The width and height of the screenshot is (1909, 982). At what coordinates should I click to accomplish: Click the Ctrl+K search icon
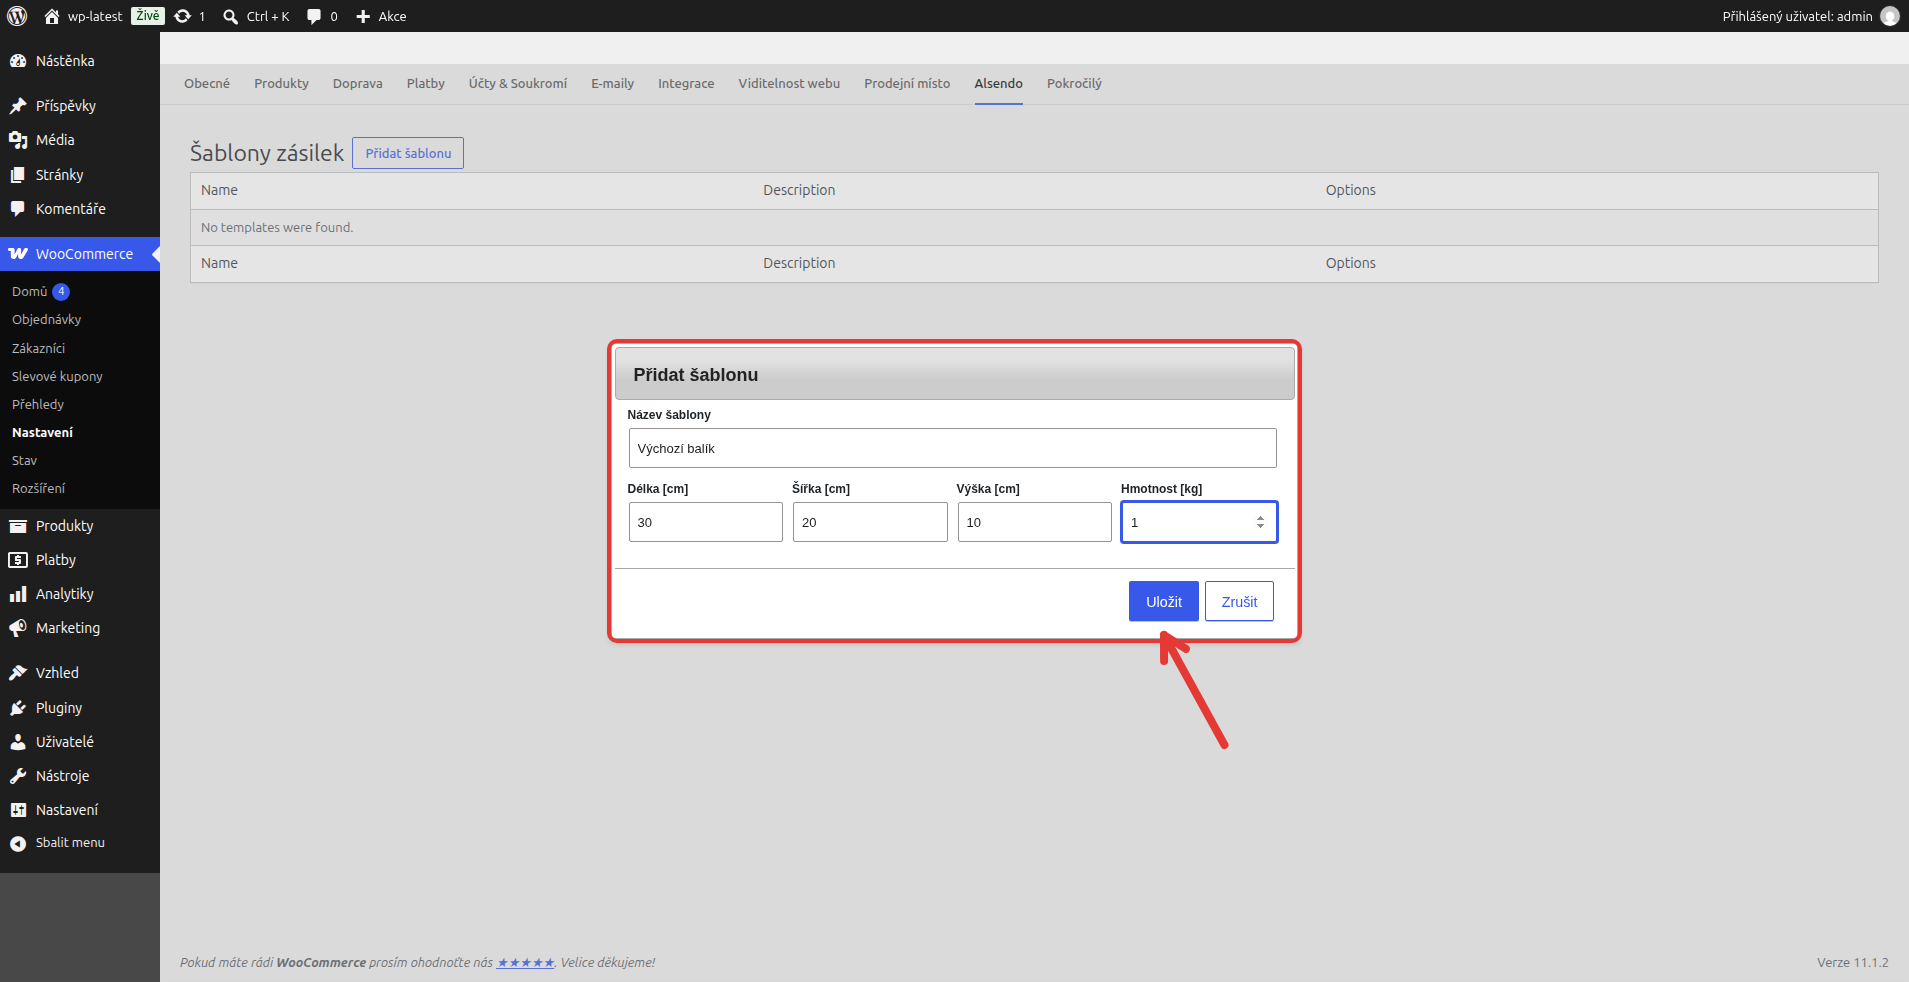coord(230,17)
